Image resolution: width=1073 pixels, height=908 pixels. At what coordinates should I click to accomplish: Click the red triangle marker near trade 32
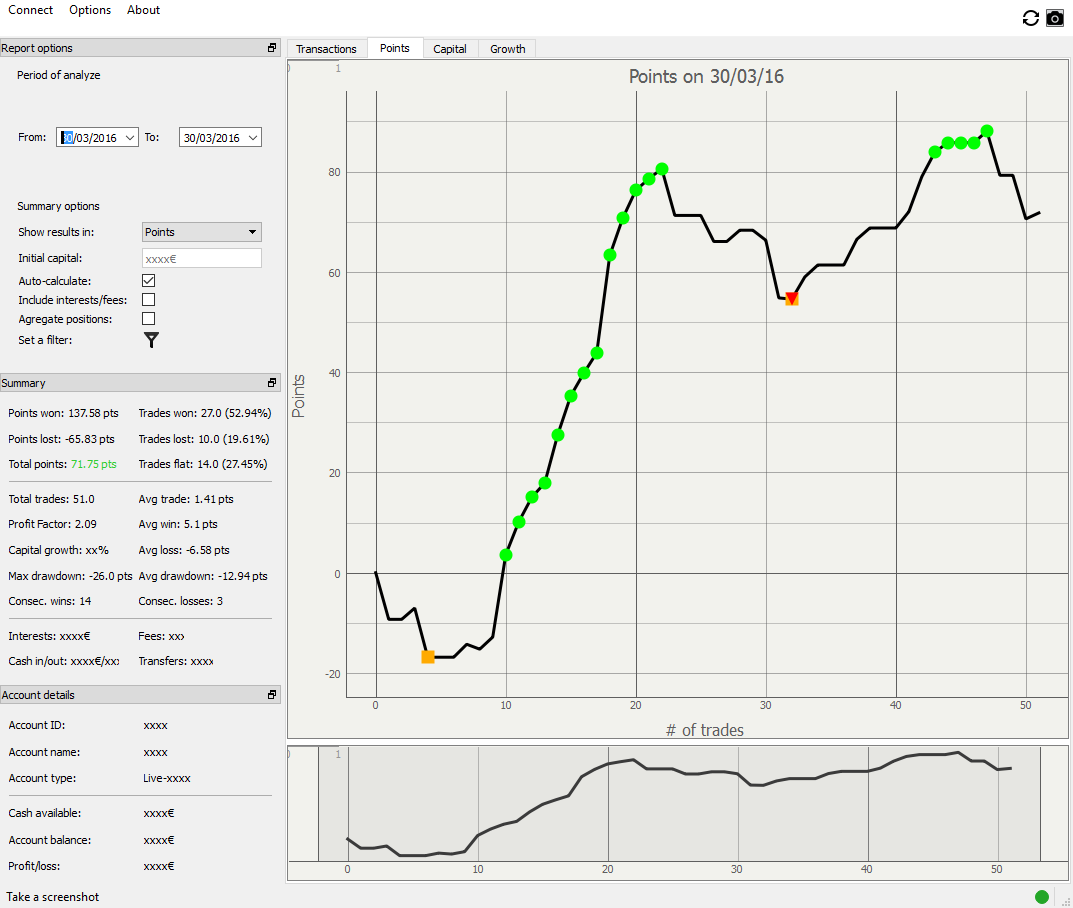pyautogui.click(x=792, y=298)
